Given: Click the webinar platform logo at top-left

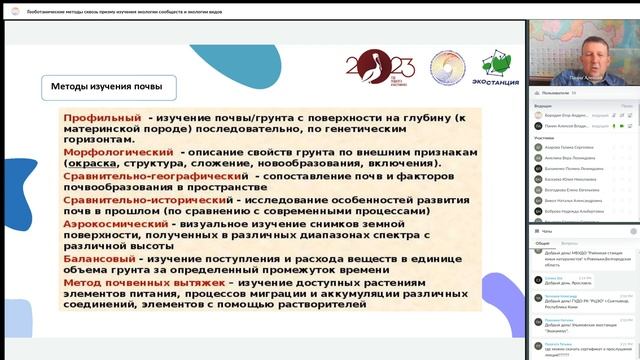Looking at the screenshot, I should (15, 11).
